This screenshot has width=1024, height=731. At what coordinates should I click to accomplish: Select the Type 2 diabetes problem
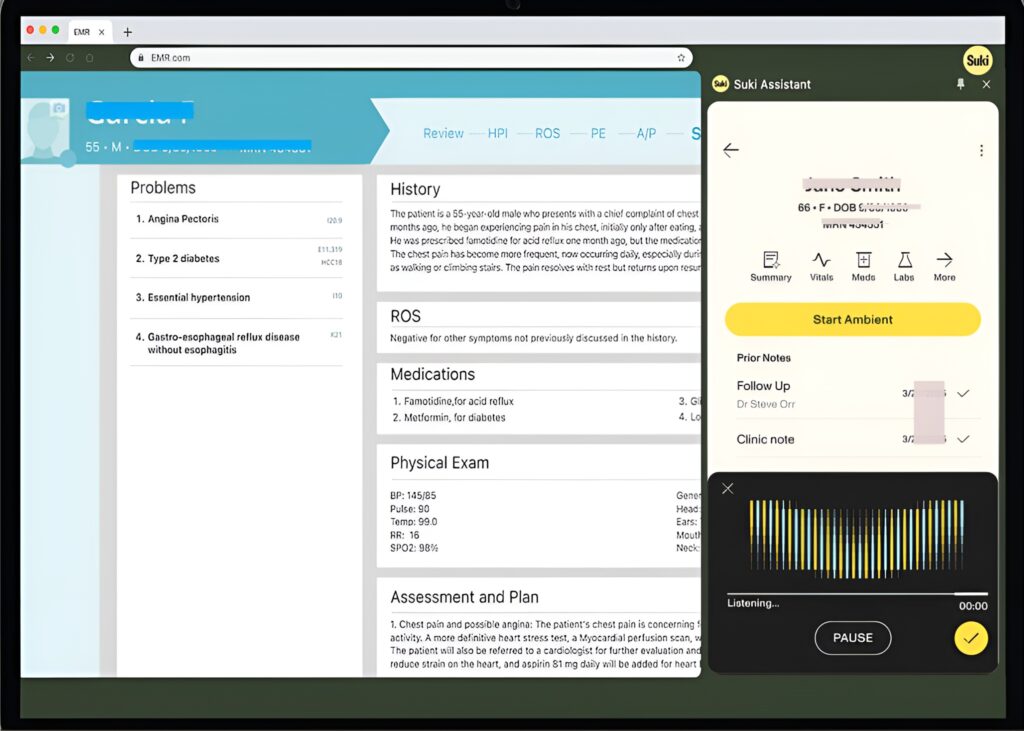pyautogui.click(x=236, y=258)
